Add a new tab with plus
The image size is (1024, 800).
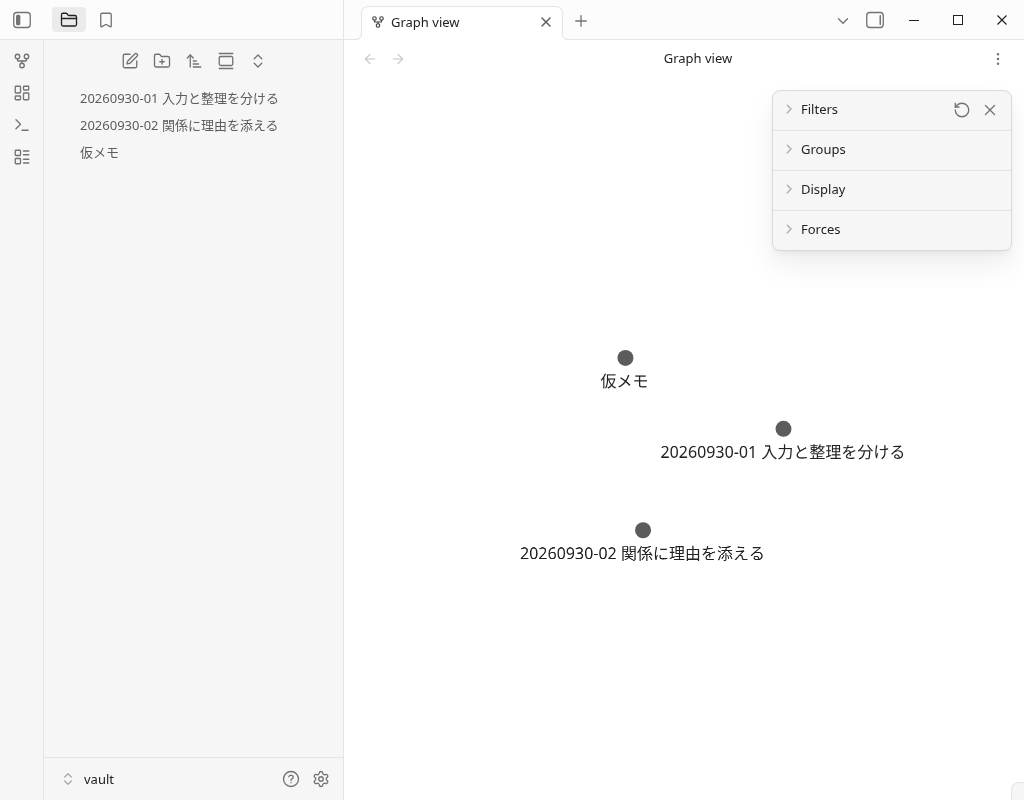click(581, 21)
